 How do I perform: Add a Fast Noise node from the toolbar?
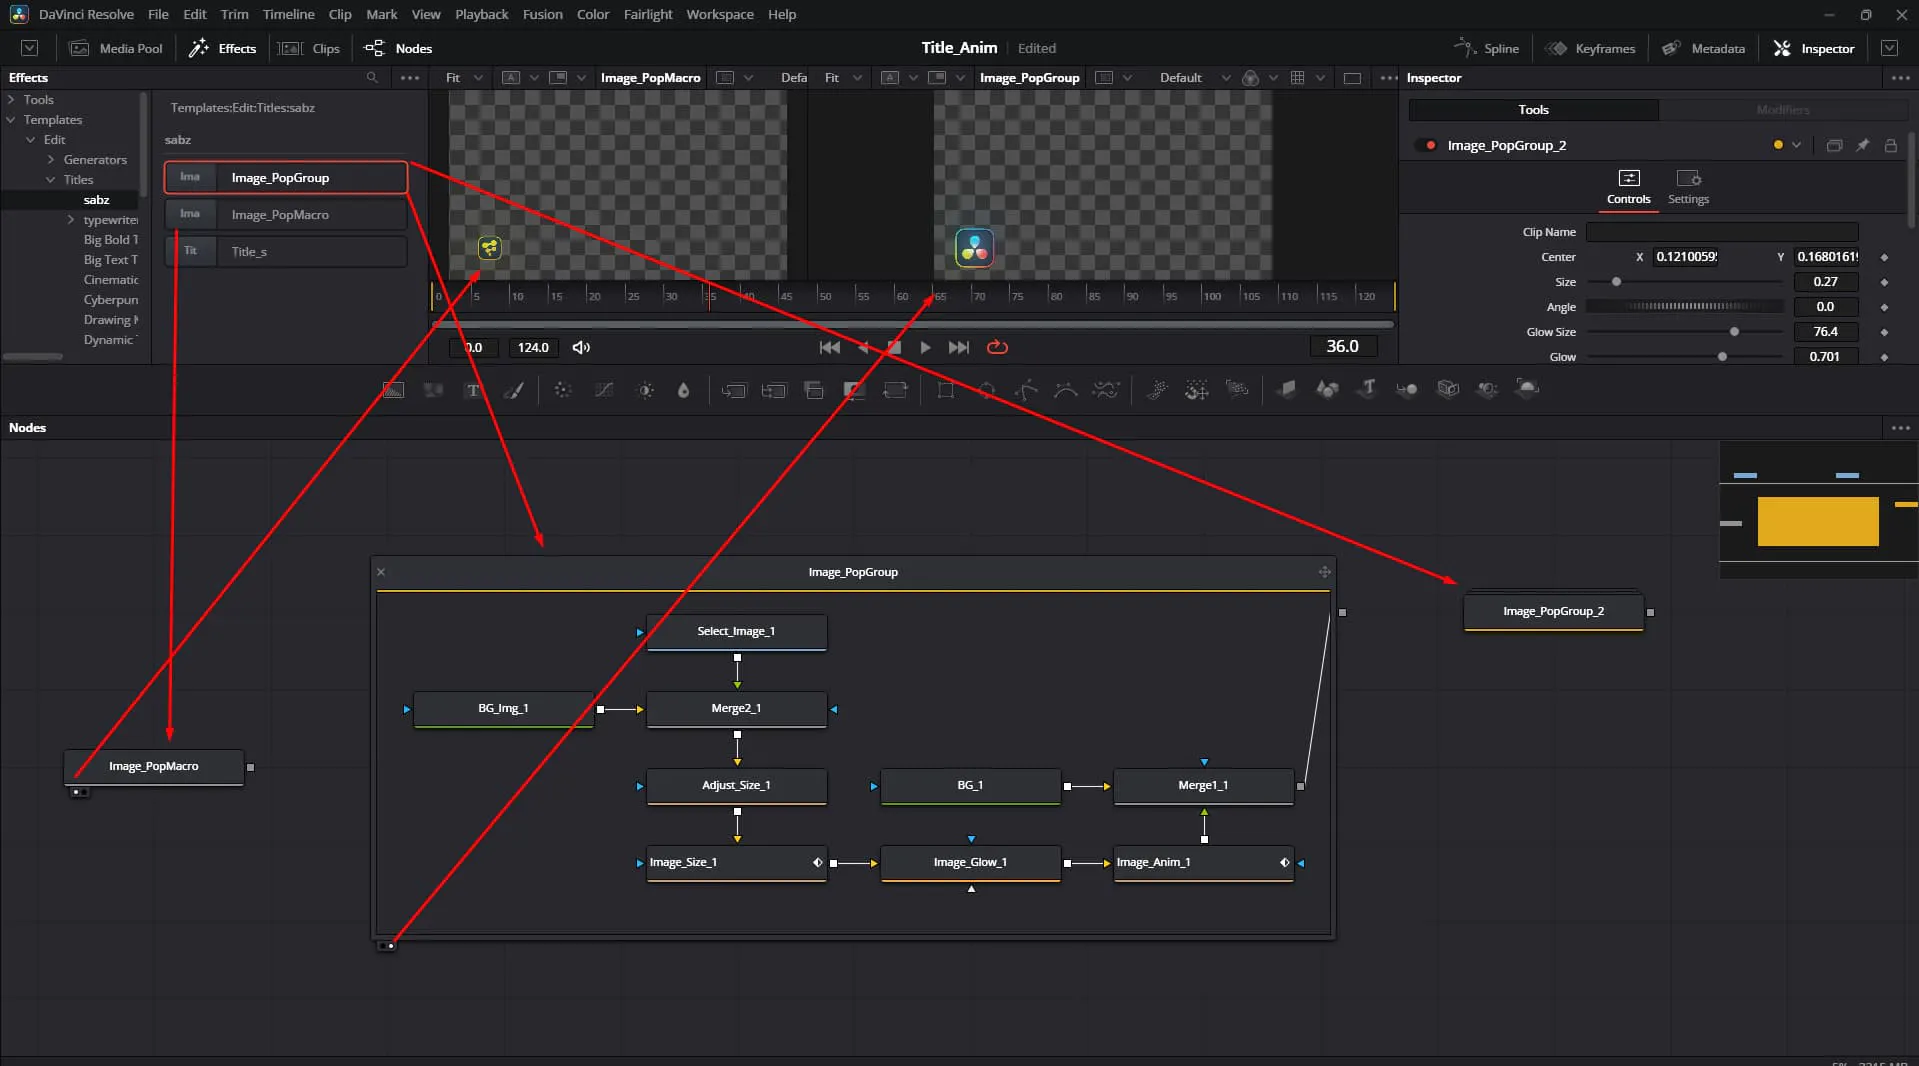point(433,390)
